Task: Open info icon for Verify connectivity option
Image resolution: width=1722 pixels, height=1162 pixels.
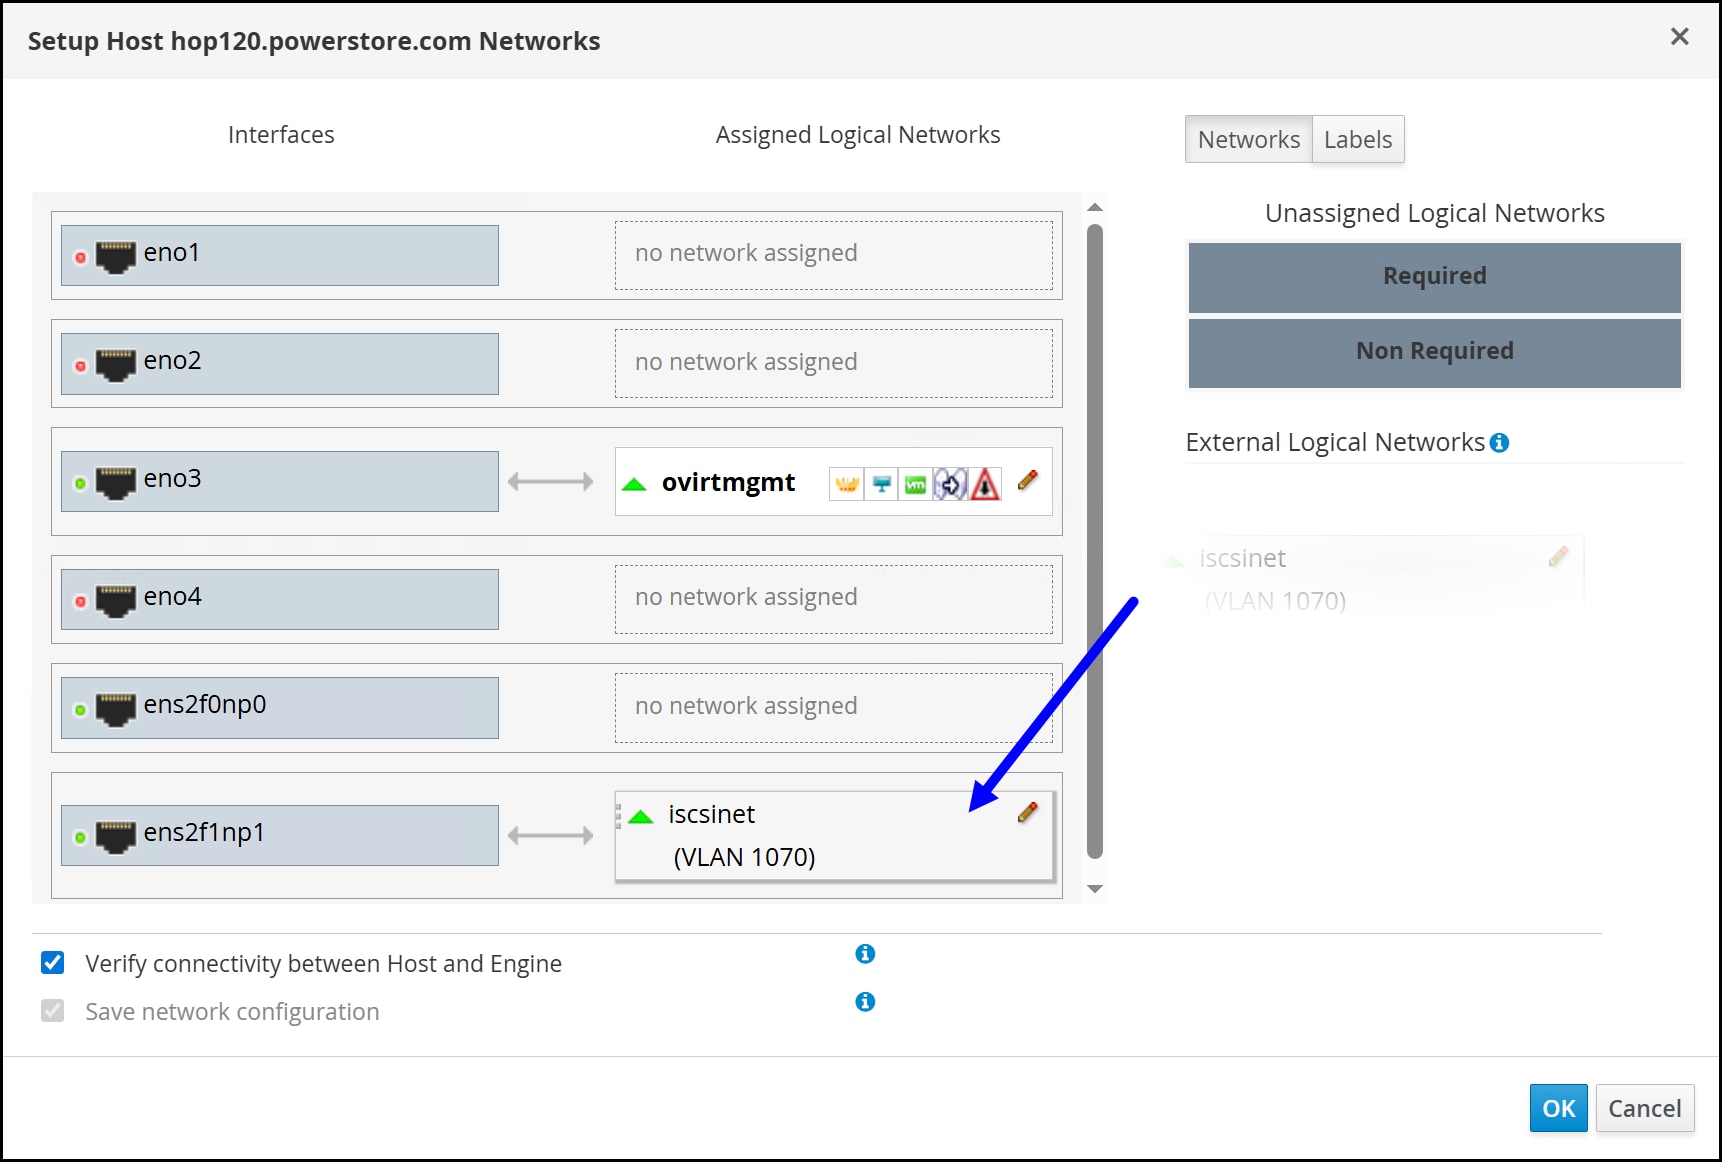Action: [865, 954]
